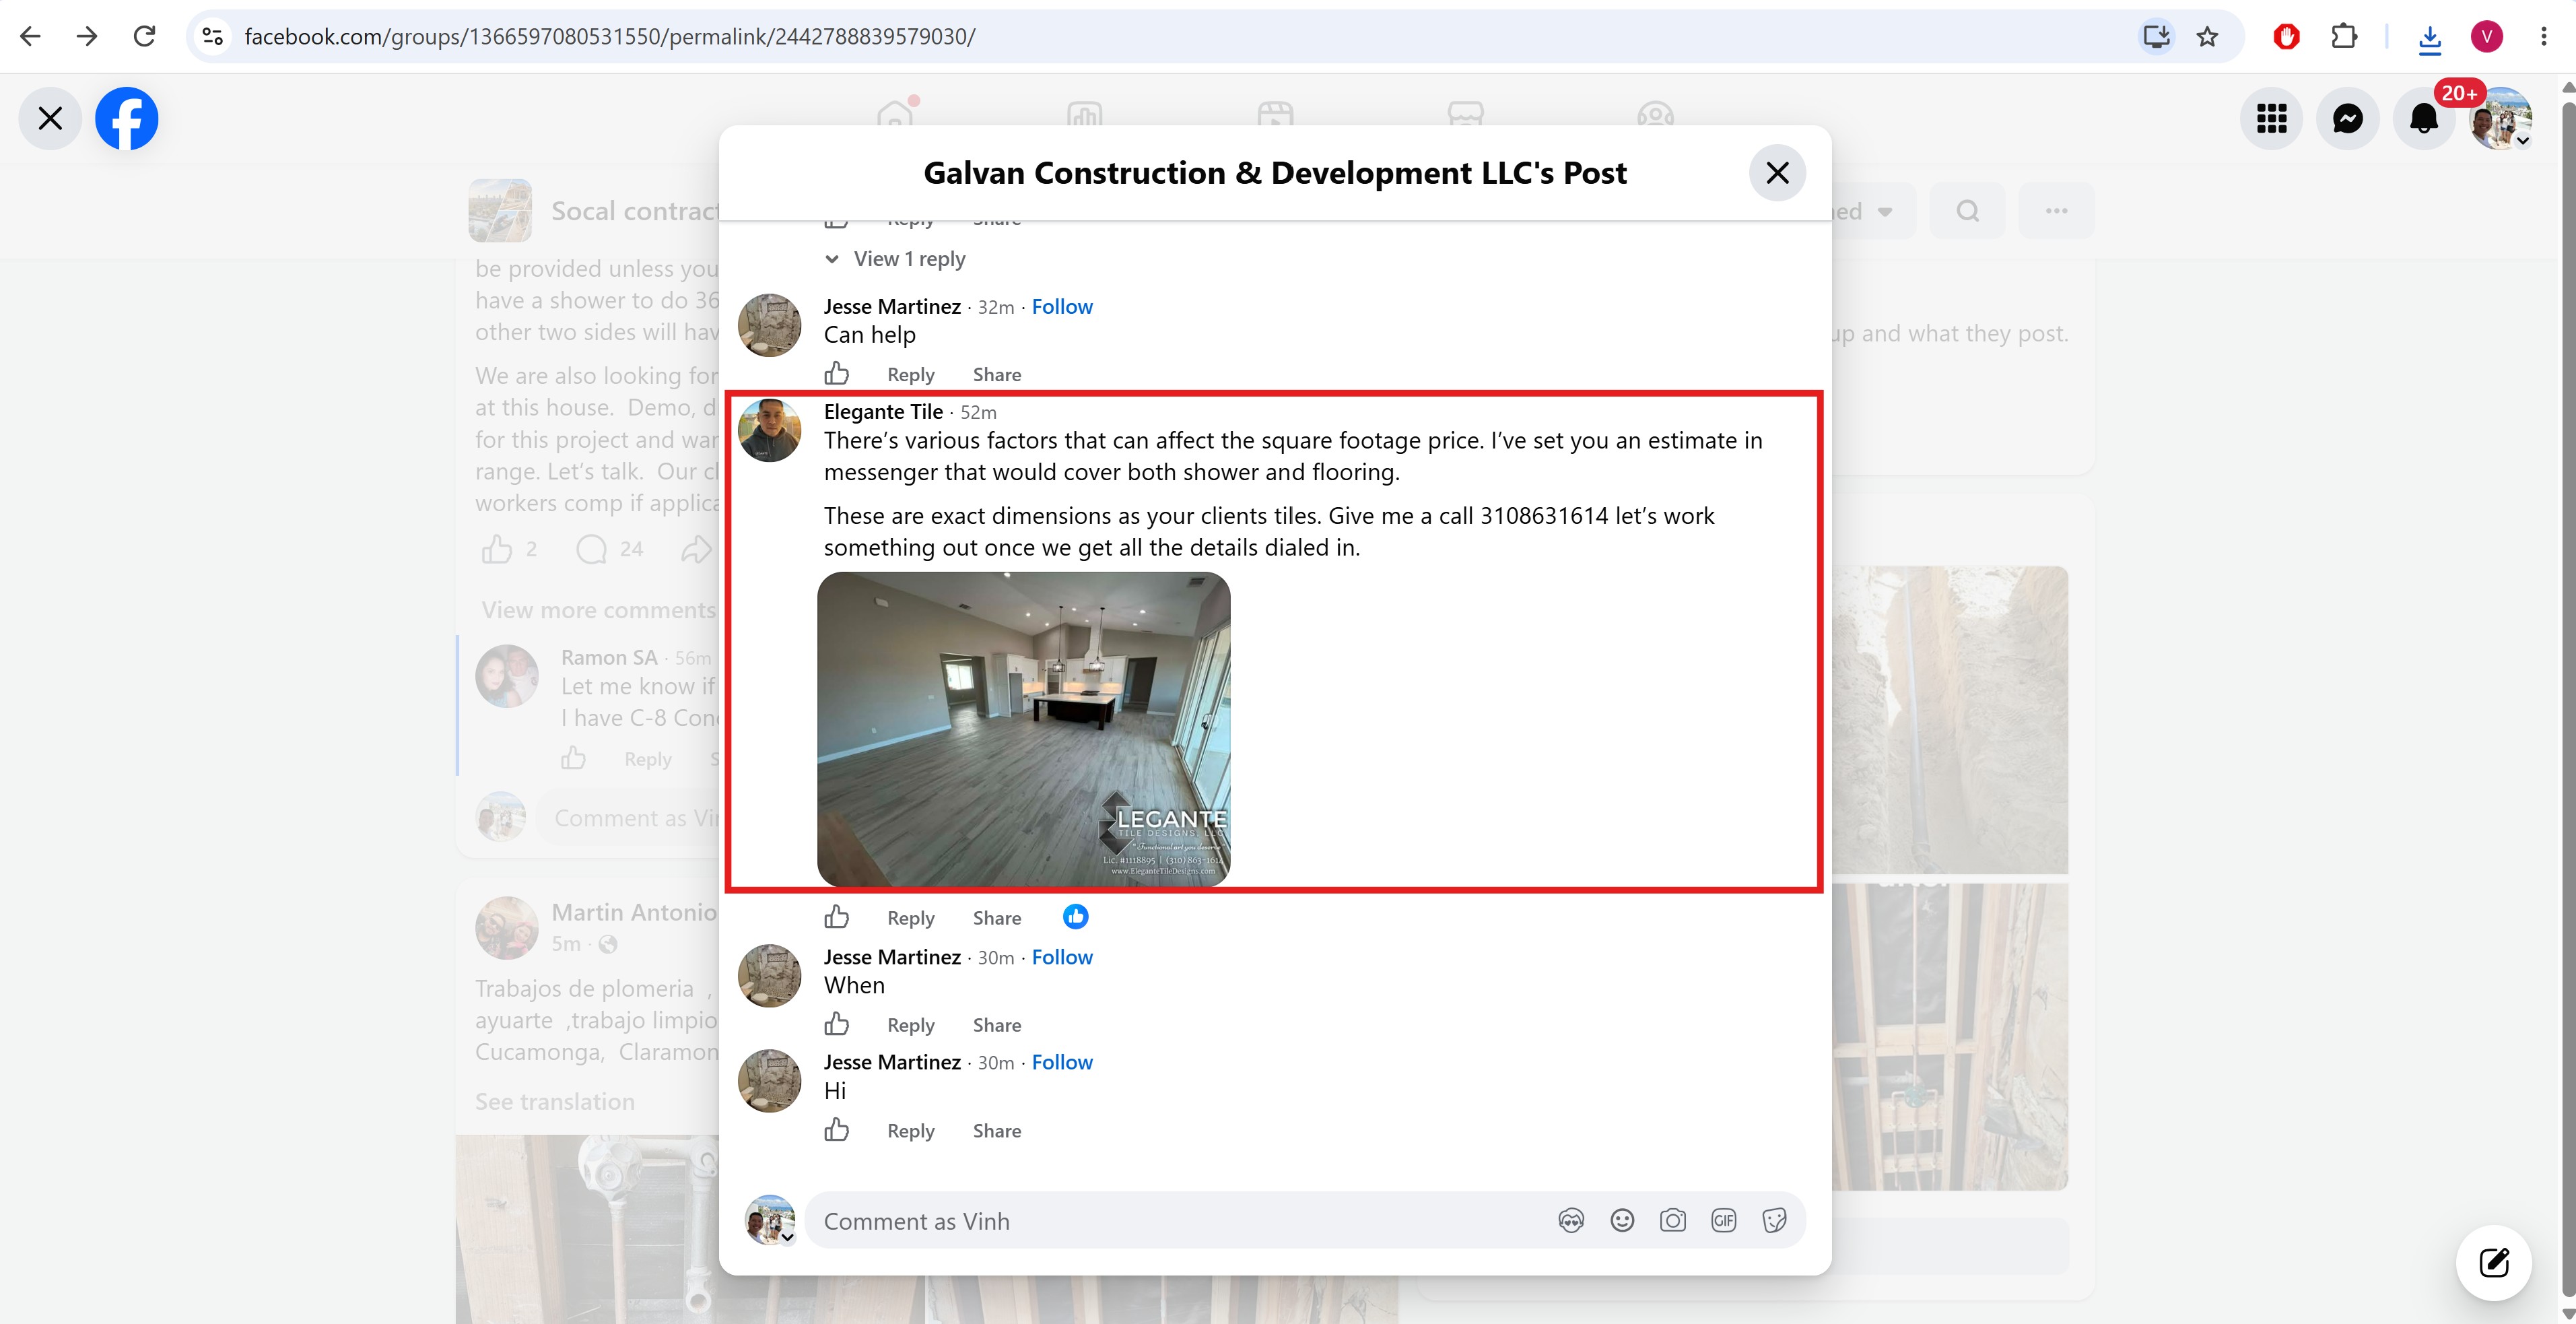Share the 'Hi' comment
Screen dimensions: 2576x1324
coord(997,1131)
